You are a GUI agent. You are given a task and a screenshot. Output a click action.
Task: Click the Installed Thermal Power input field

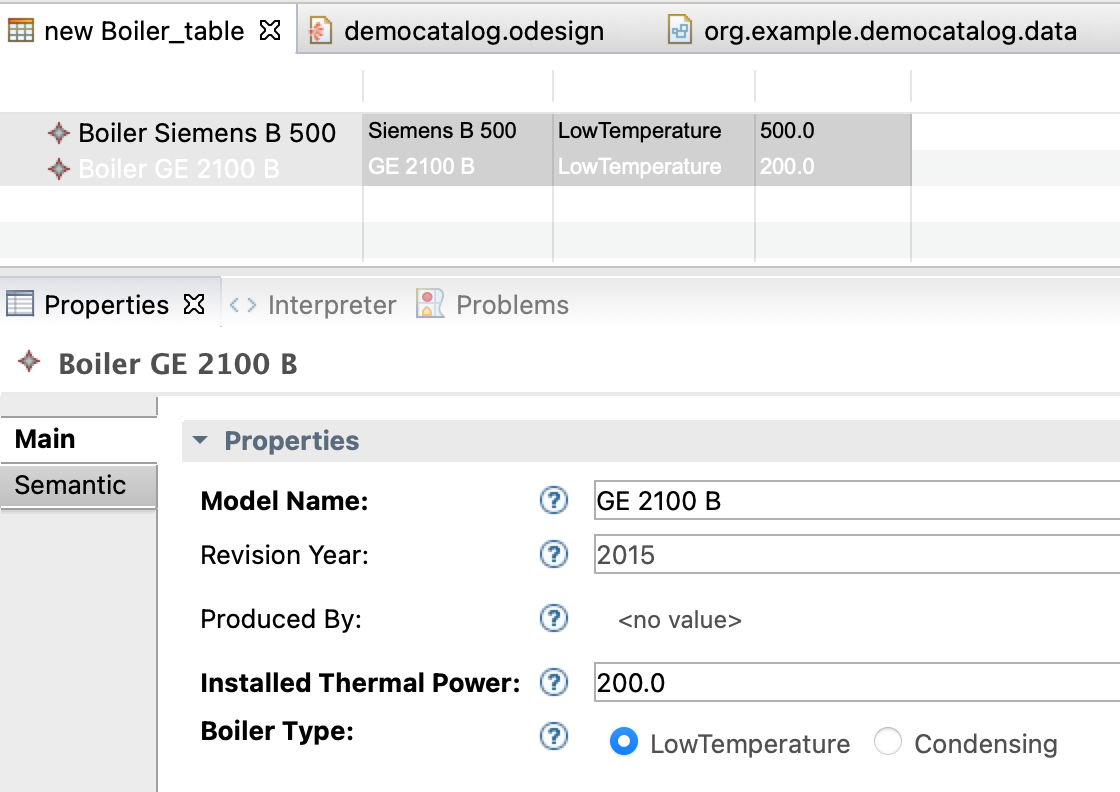coord(857,683)
